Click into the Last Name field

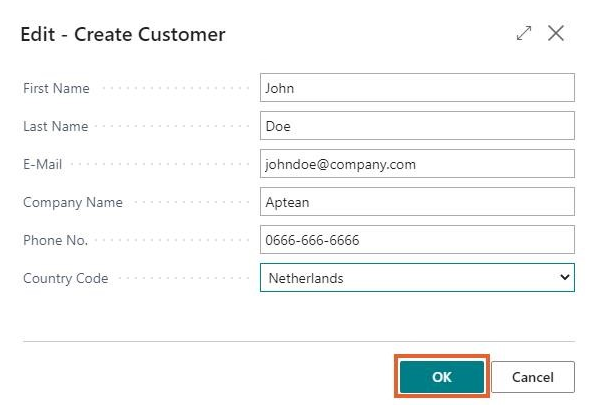(x=417, y=126)
